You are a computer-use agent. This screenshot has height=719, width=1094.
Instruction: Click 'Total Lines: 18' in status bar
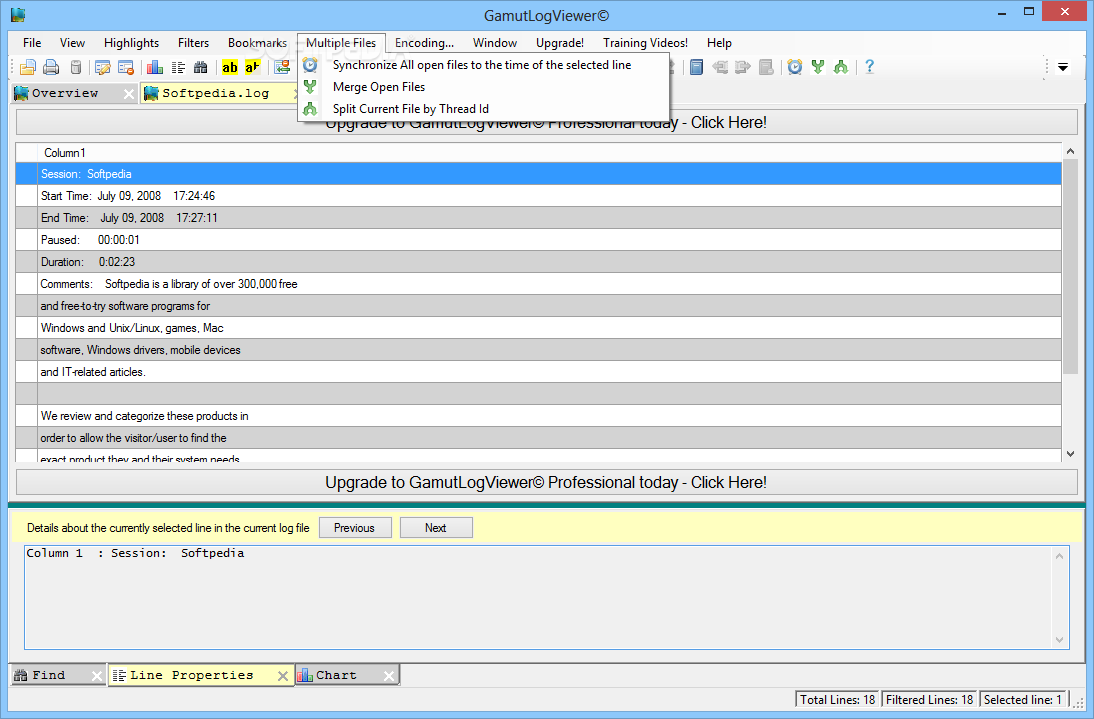click(837, 699)
